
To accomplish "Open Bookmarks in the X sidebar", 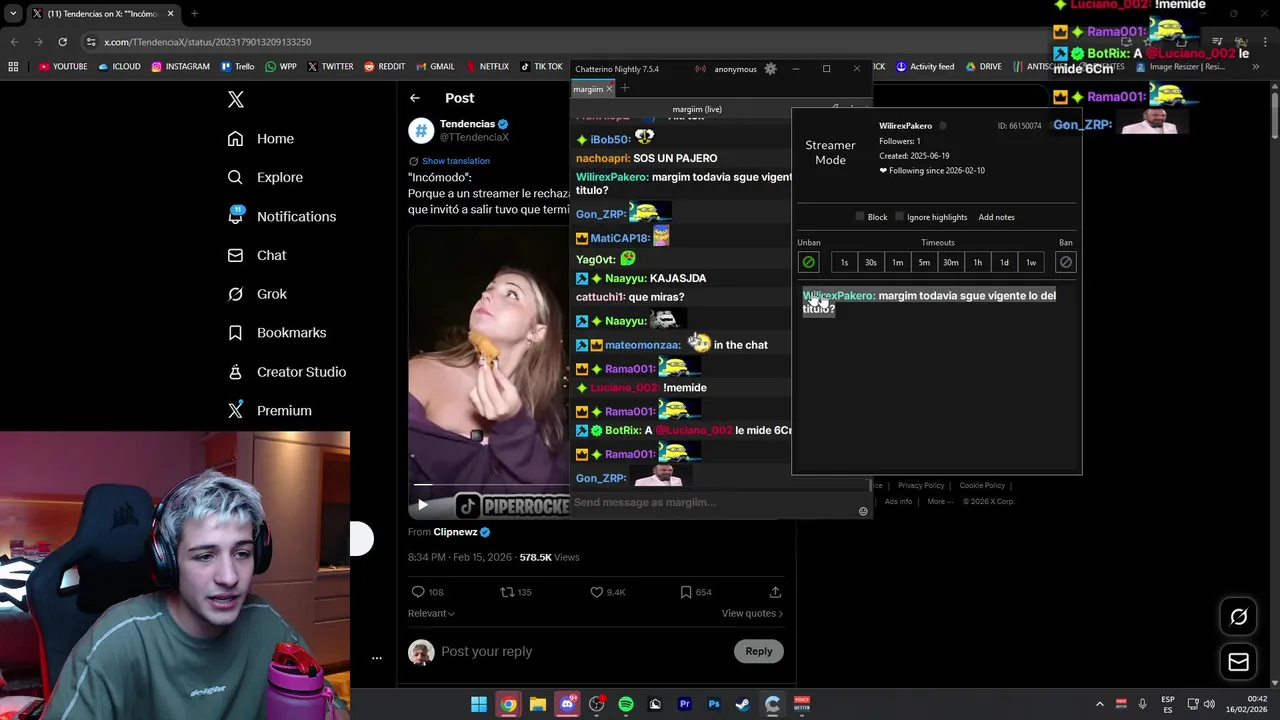I will pyautogui.click(x=276, y=332).
